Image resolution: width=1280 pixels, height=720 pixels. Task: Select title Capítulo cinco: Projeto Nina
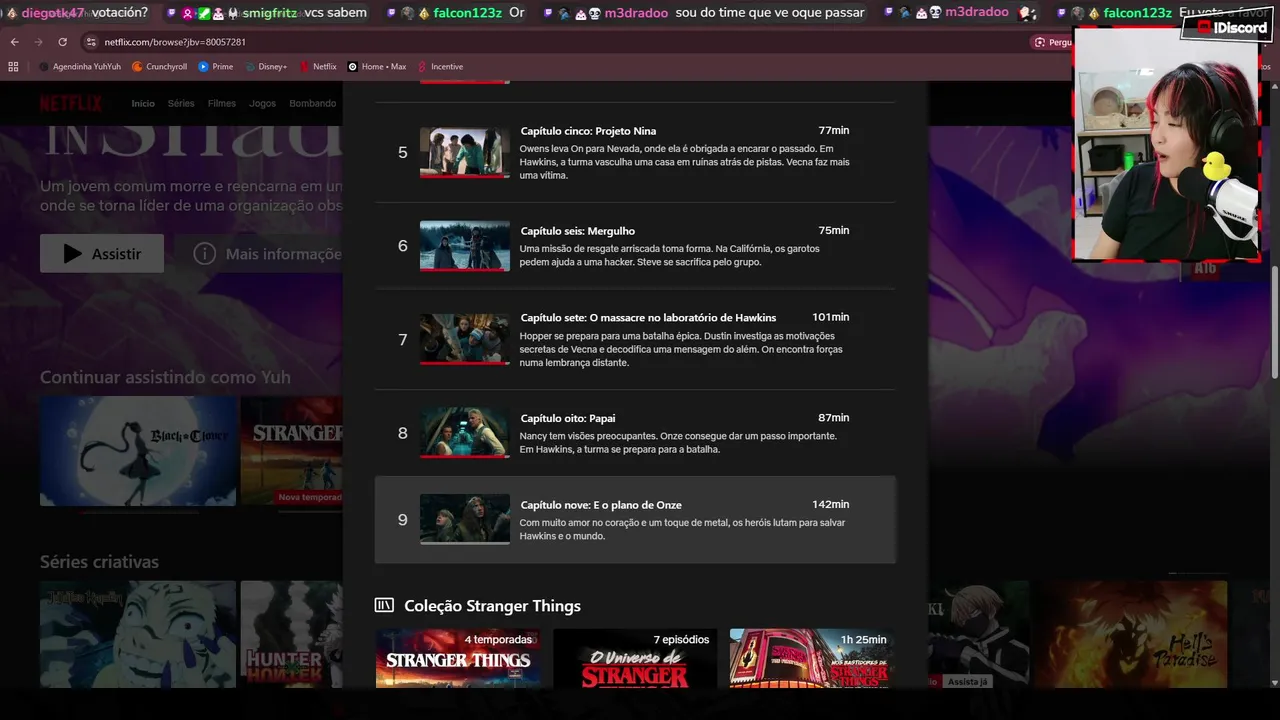(588, 131)
